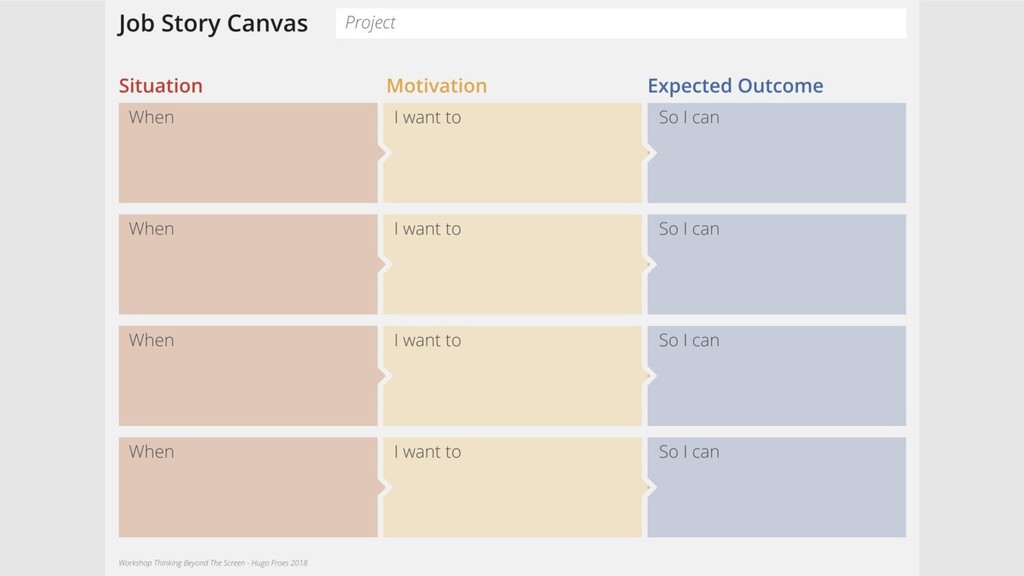The height and width of the screenshot is (576, 1024).
Task: Click the "Workshop Thinking Beyond The Screen" footer text
Action: (x=213, y=563)
